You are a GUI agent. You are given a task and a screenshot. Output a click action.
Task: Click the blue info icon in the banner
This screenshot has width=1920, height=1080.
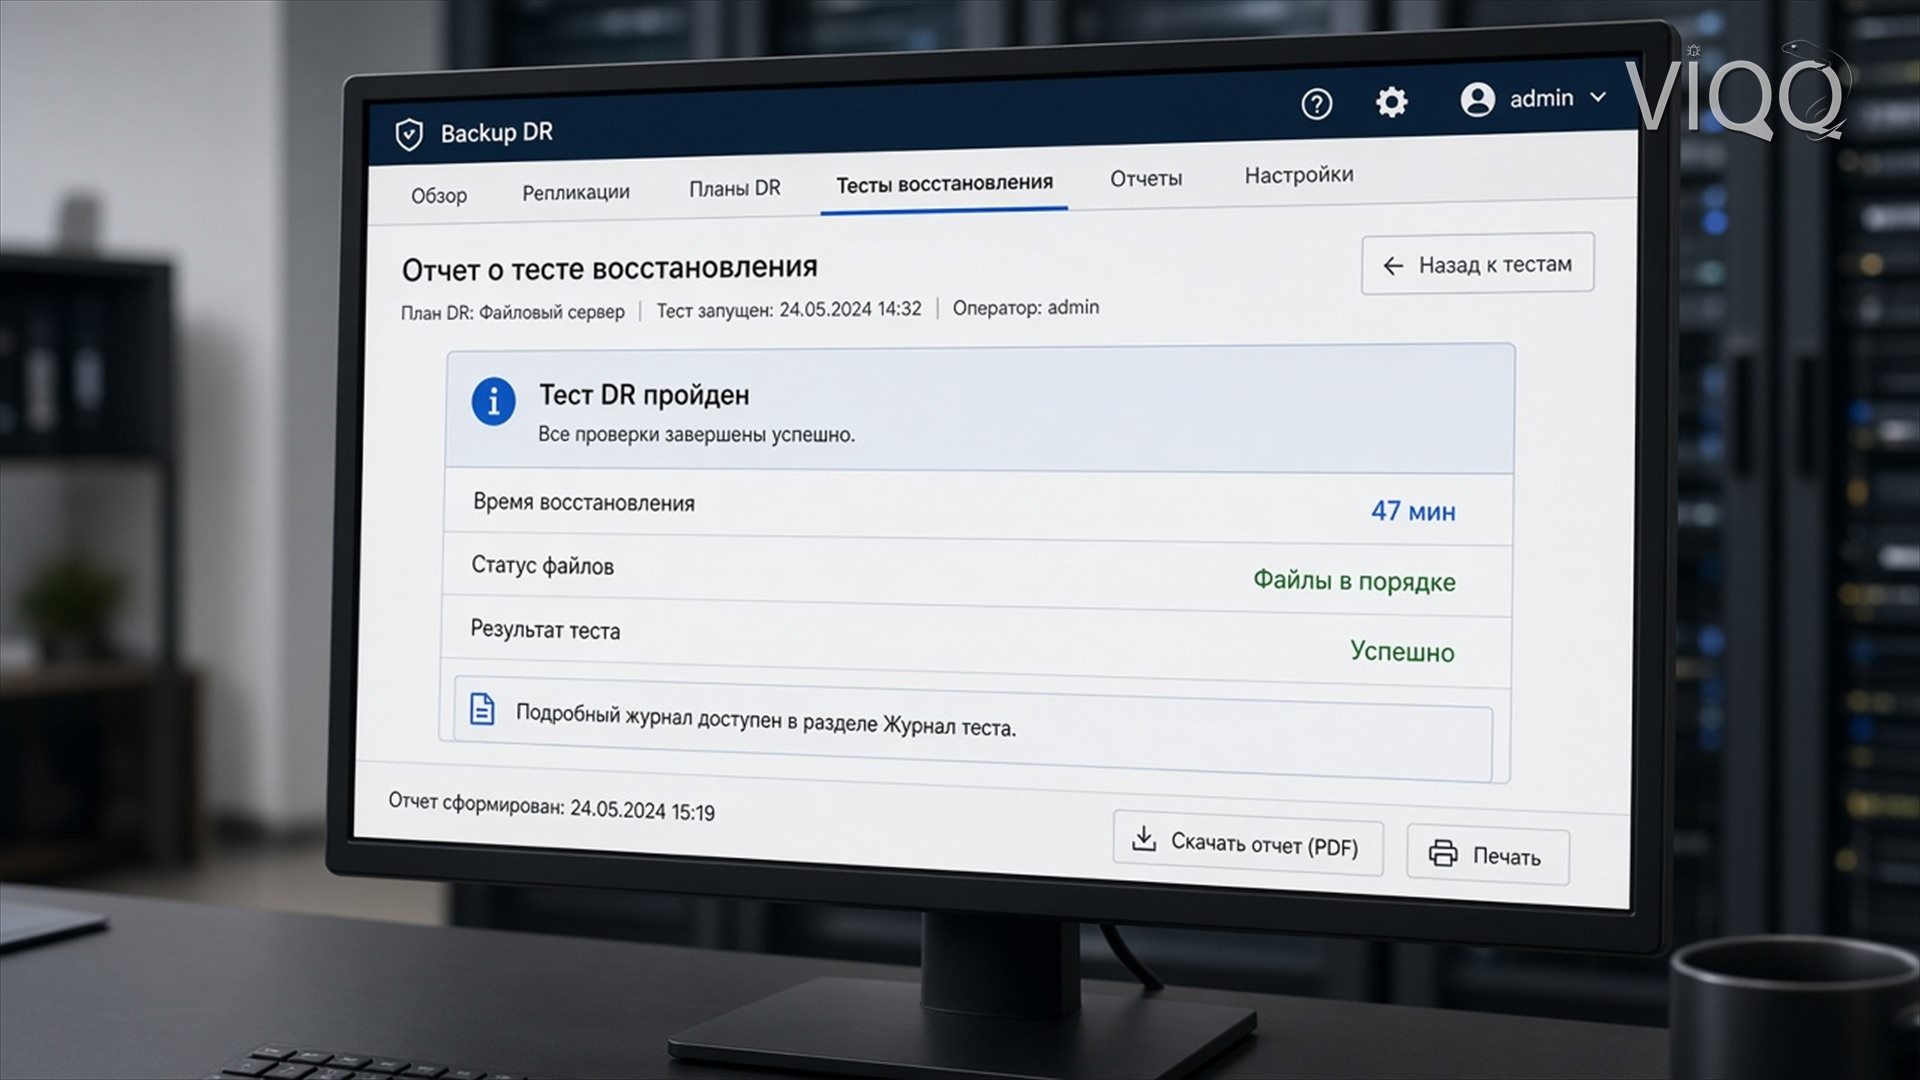coord(493,402)
